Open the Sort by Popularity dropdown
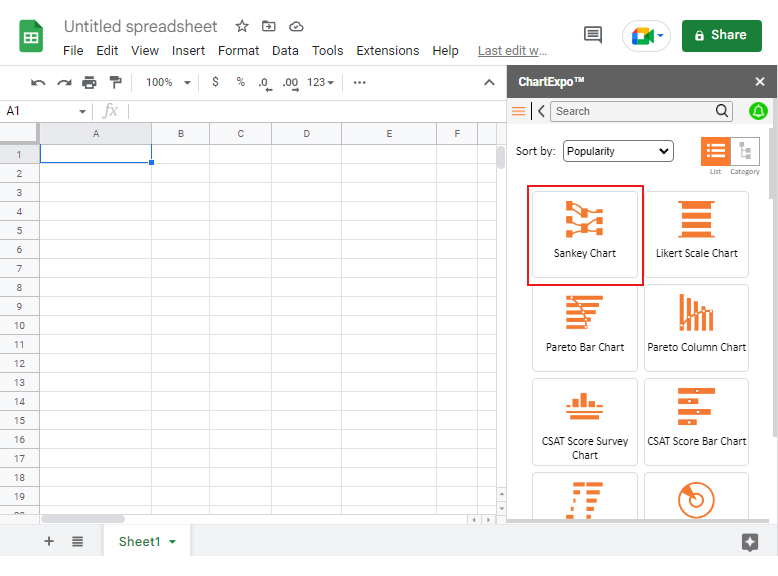 [x=618, y=151]
